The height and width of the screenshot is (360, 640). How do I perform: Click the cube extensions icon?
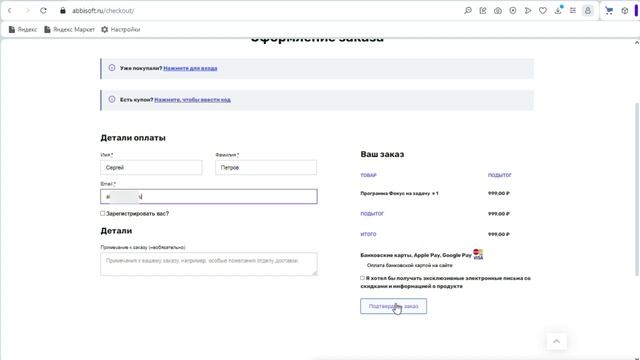[x=624, y=11]
